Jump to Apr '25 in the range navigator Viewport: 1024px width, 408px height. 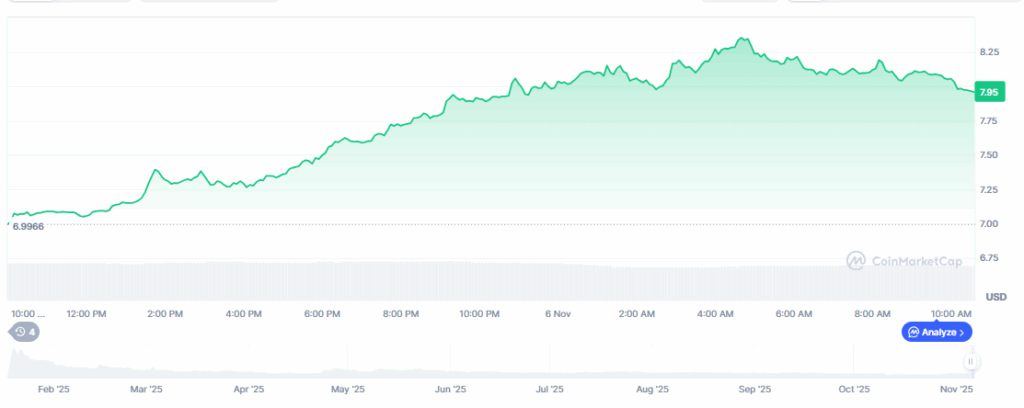248,389
